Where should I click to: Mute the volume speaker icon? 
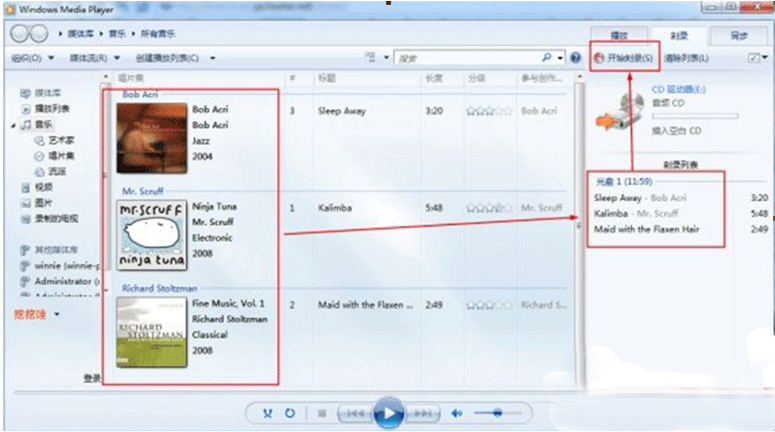(x=457, y=413)
